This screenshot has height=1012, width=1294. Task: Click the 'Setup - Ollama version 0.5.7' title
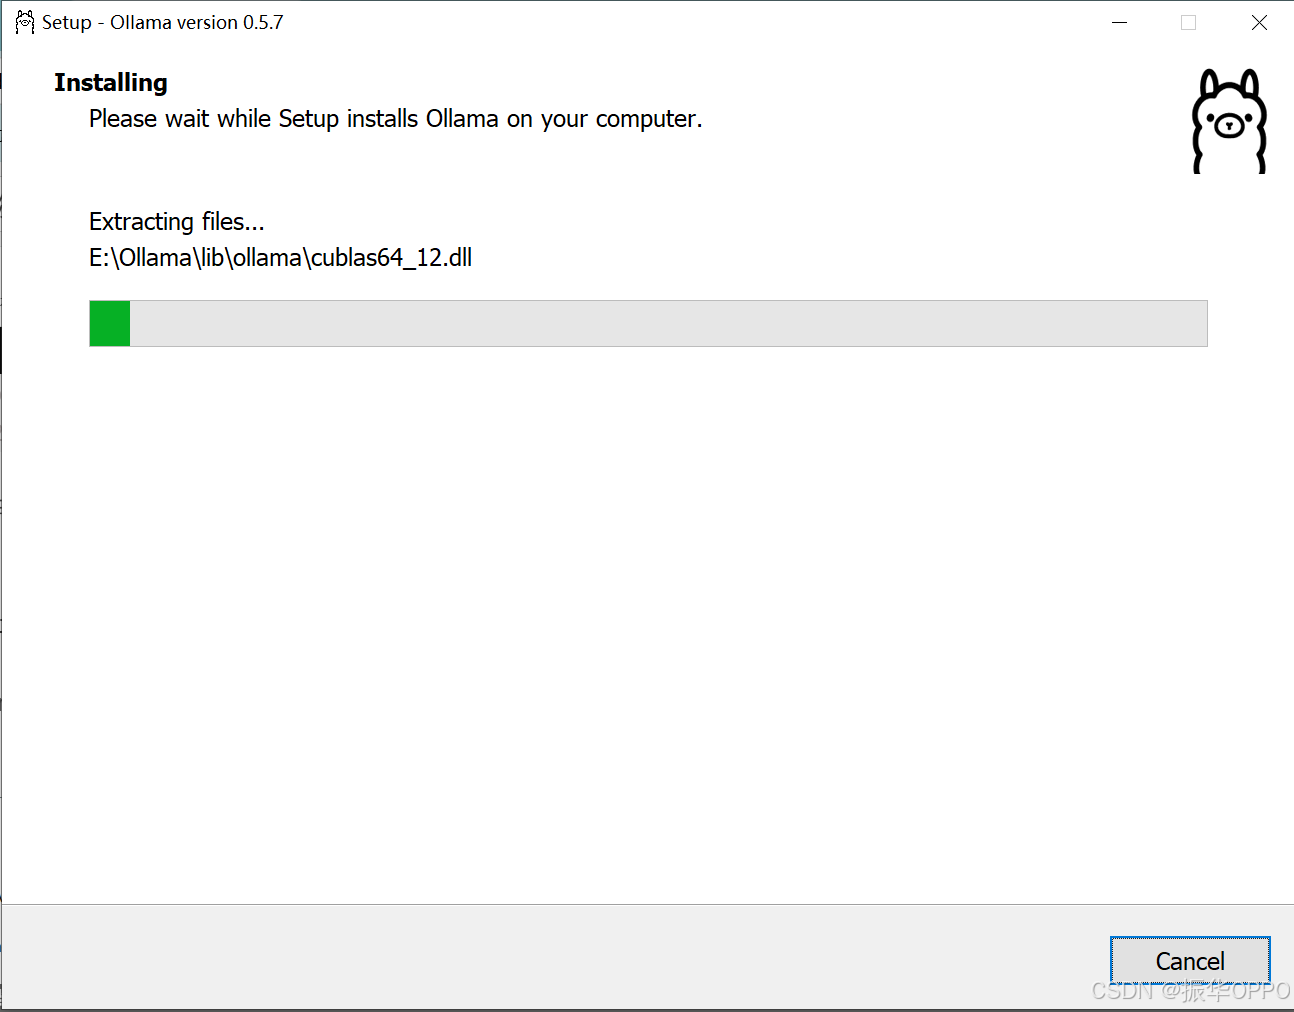click(163, 22)
